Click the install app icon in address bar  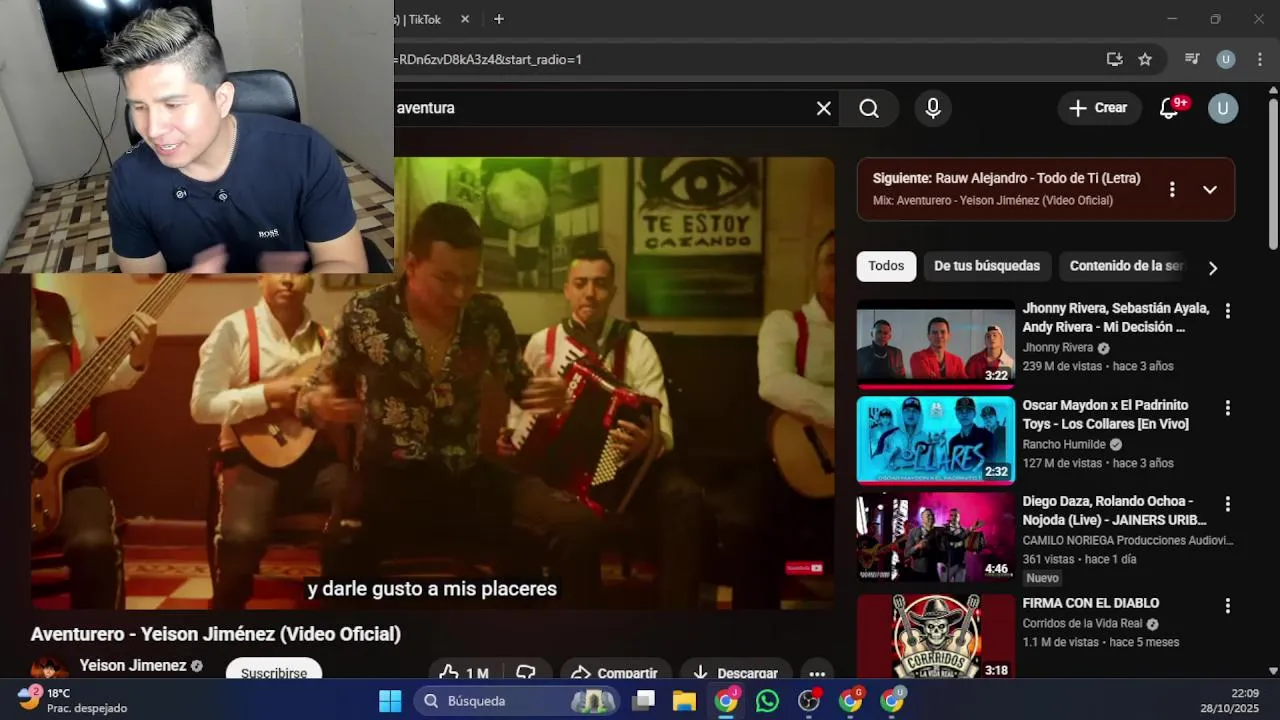[x=1115, y=59]
